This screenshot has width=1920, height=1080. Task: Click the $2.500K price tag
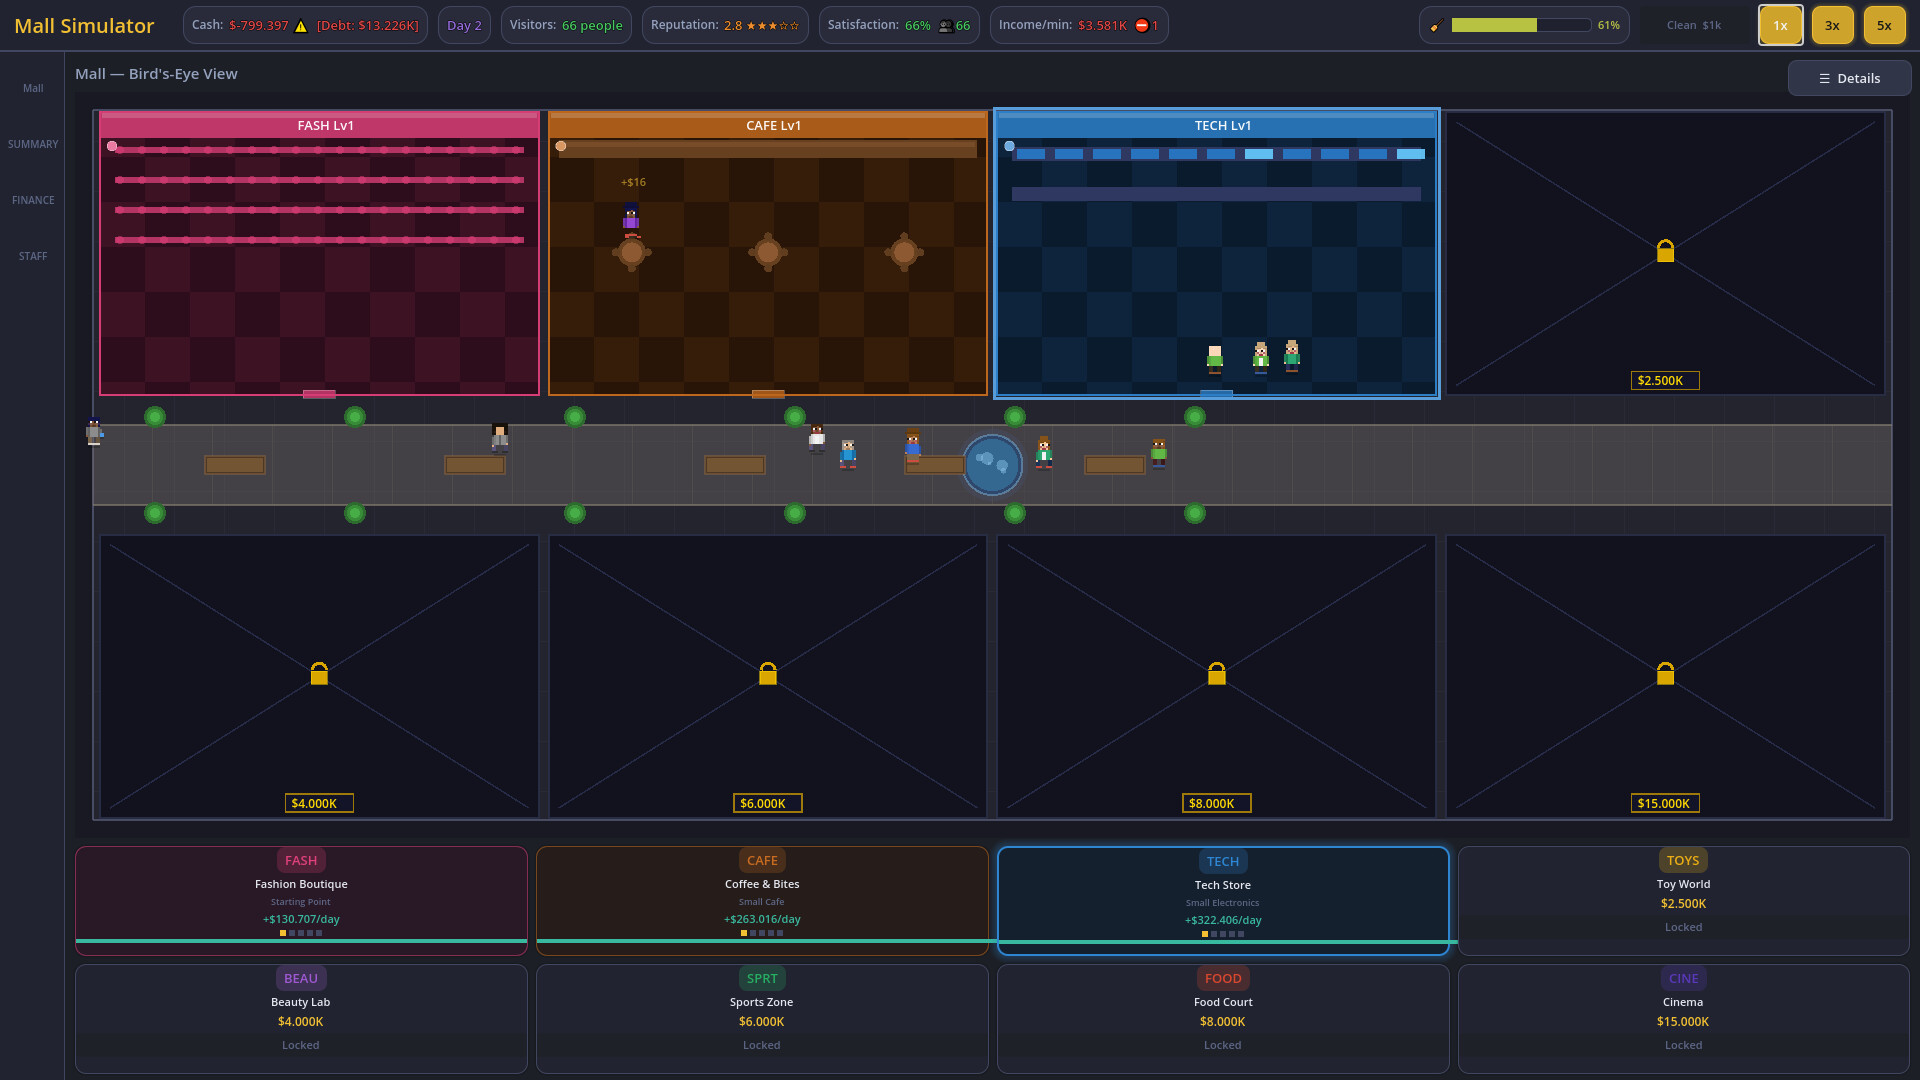pos(1664,381)
